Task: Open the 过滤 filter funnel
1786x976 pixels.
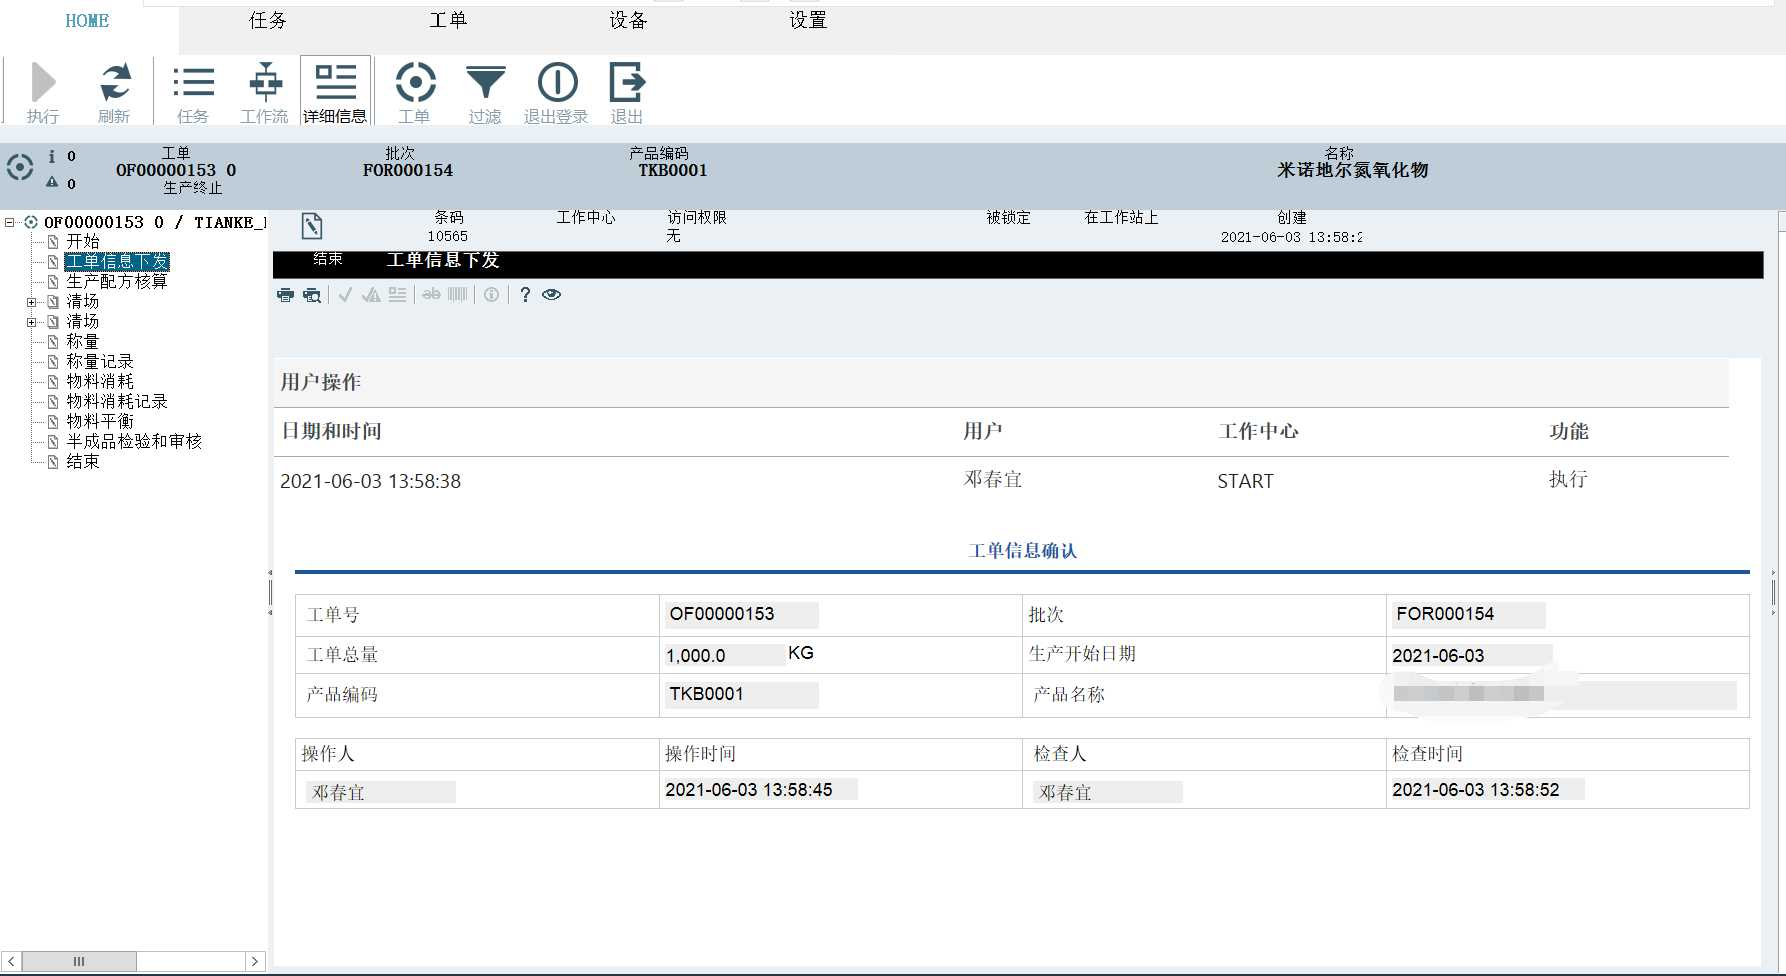Action: 486,82
